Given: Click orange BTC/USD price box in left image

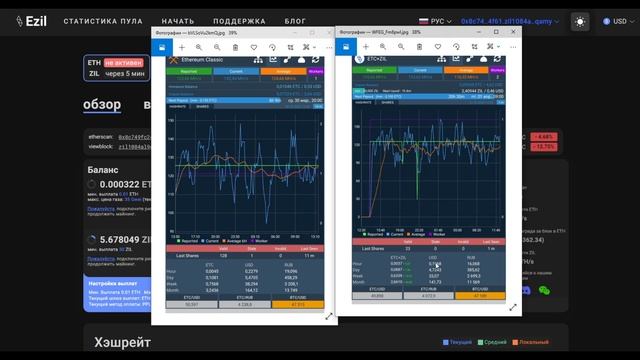Looking at the screenshot, I should click(298, 304).
